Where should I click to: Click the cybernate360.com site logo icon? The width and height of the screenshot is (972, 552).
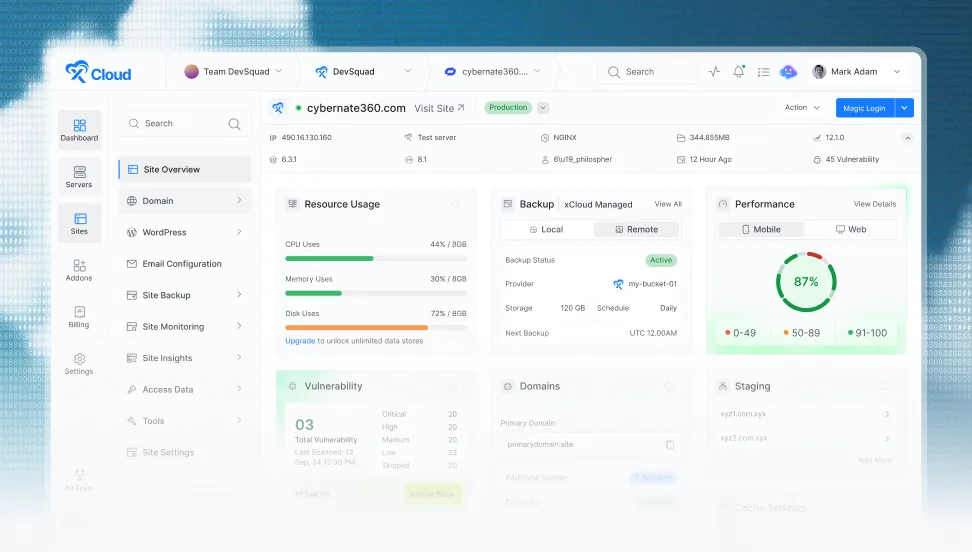click(278, 108)
